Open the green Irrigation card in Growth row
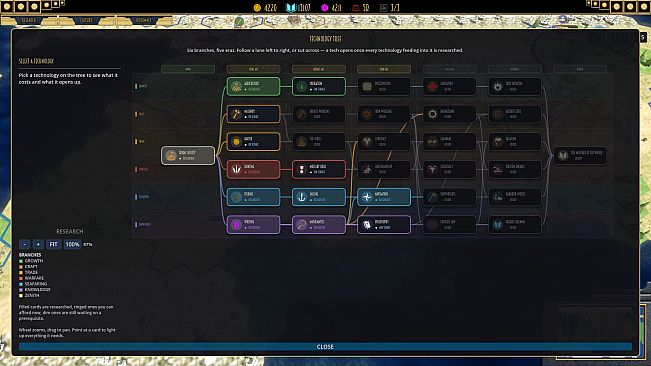The image size is (651, 366). tap(318, 86)
